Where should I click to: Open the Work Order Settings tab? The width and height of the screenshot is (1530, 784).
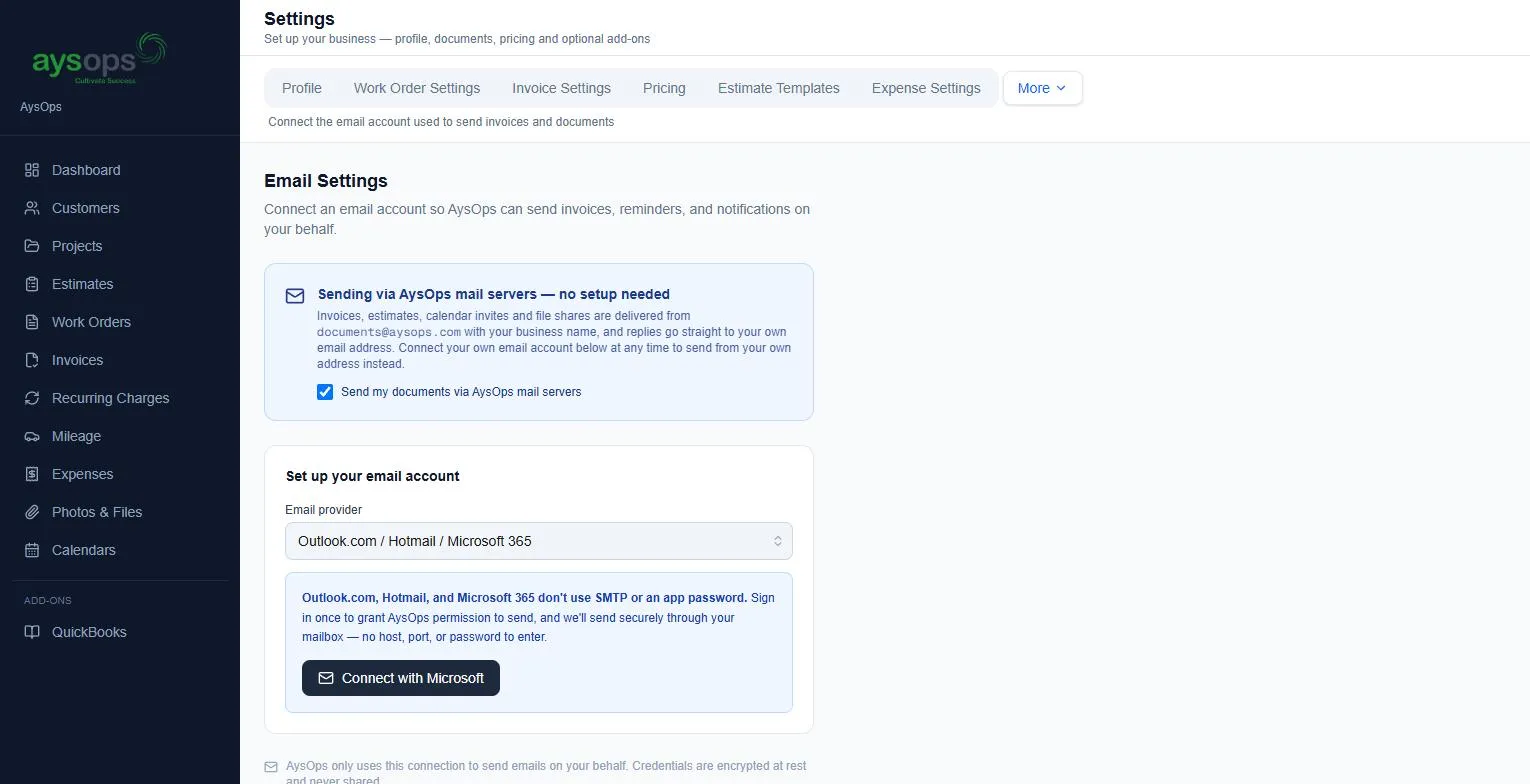point(417,88)
